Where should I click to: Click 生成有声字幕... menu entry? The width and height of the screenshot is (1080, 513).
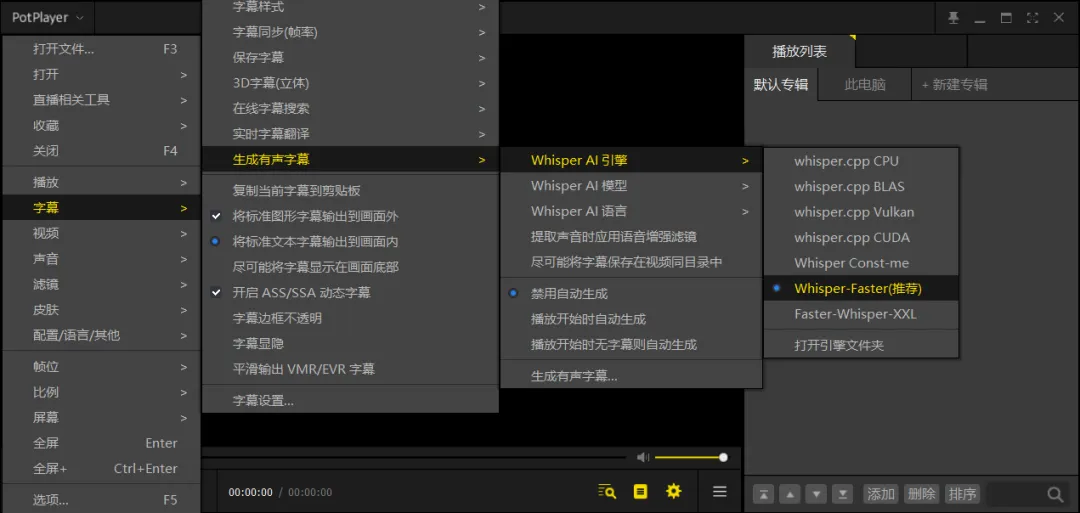coord(631,377)
